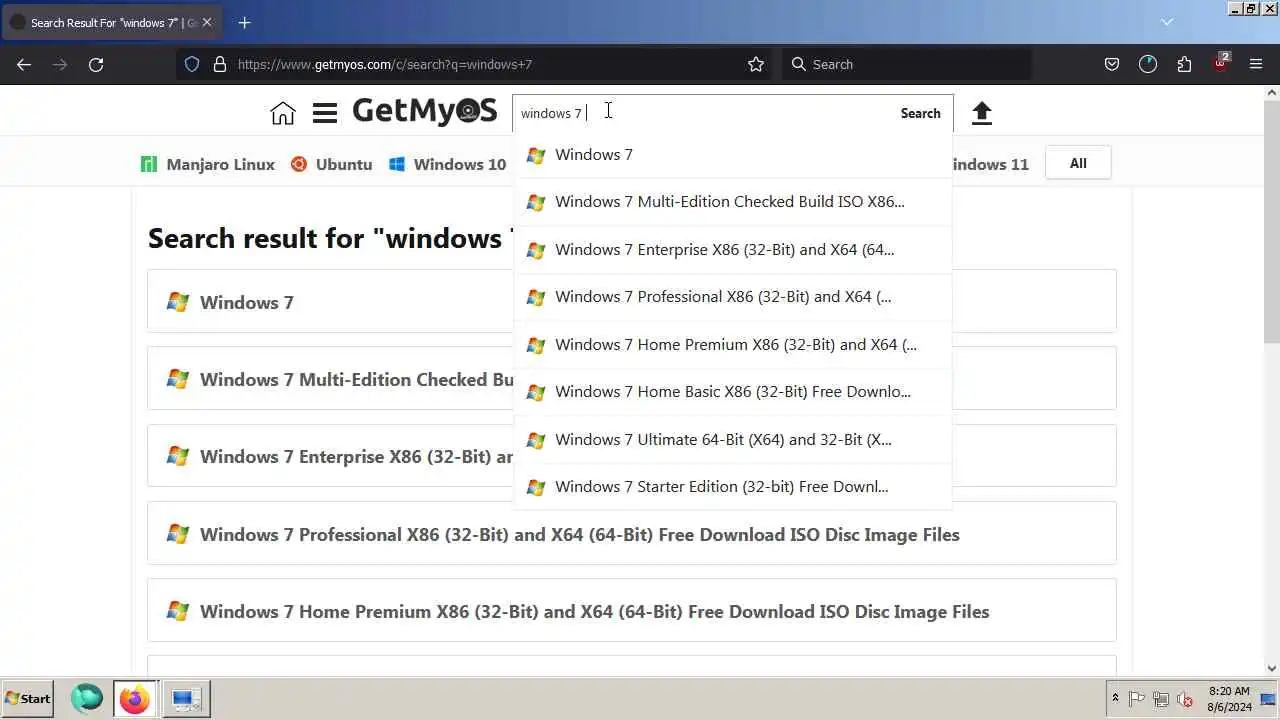This screenshot has height=720, width=1280.
Task: Open the hamburger menu beside GetMyOS logo
Action: point(325,113)
